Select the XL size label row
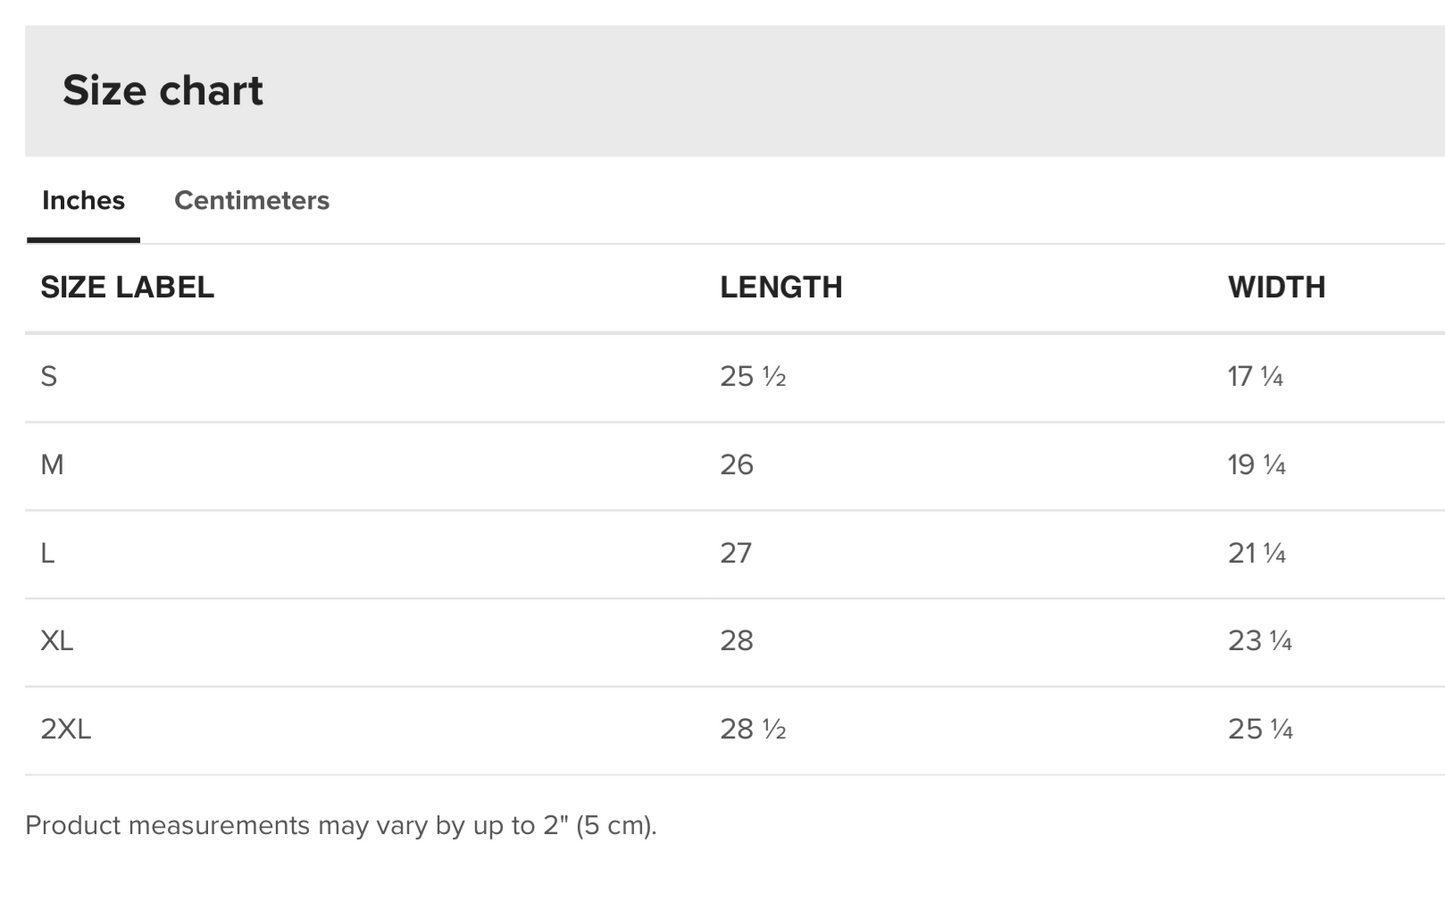This screenshot has height=918, width=1445. coord(57,640)
